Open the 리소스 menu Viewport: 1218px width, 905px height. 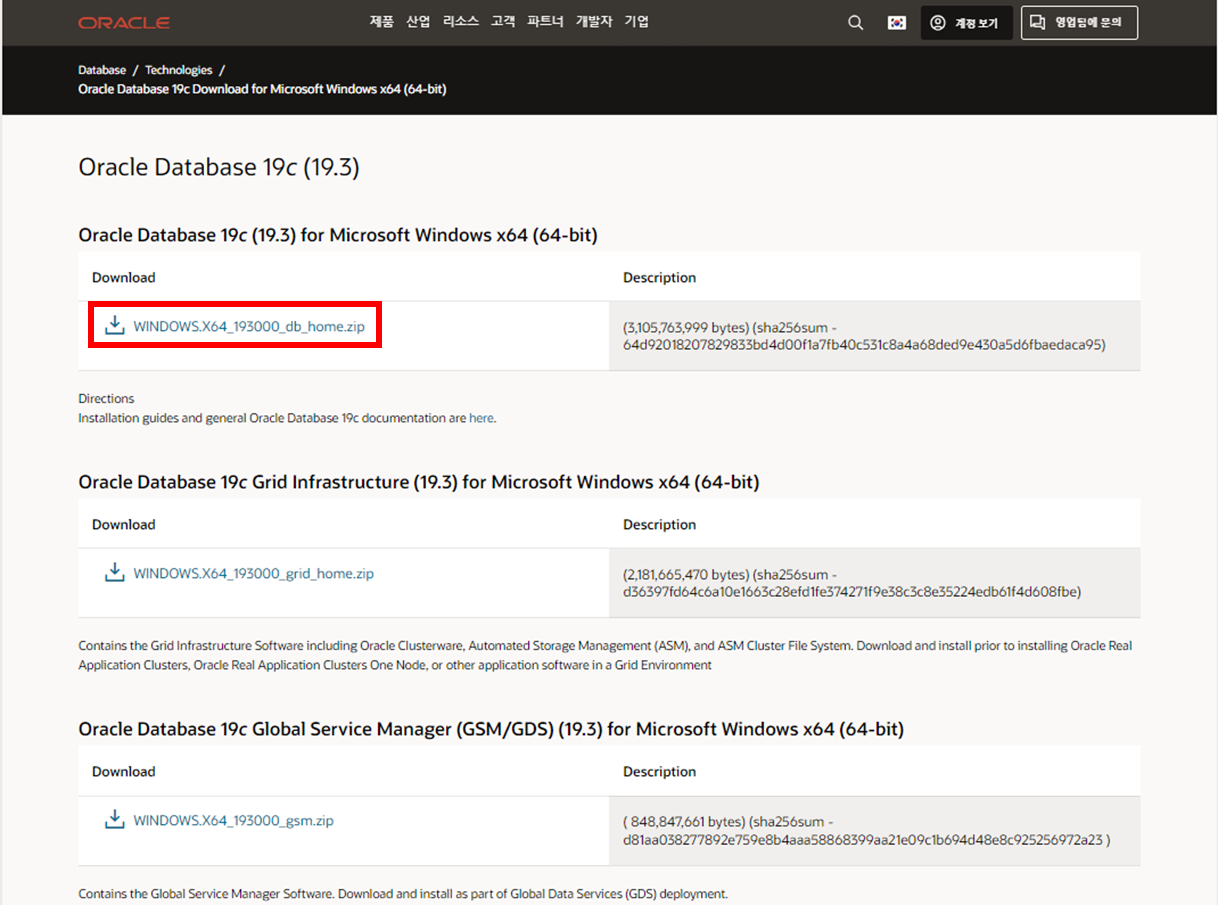click(x=461, y=21)
